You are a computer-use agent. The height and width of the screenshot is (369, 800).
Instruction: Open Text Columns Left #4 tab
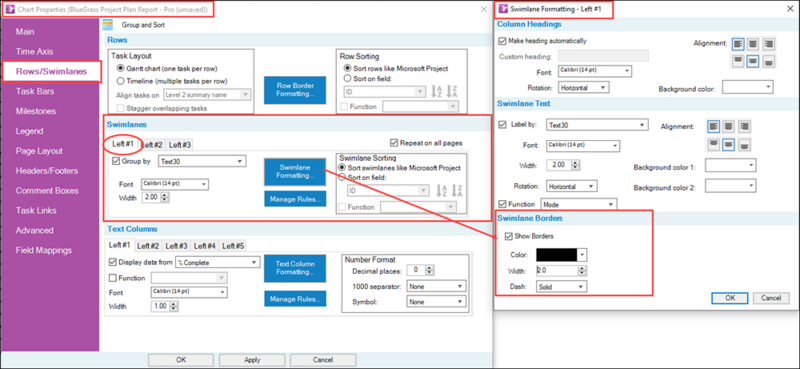click(x=205, y=246)
